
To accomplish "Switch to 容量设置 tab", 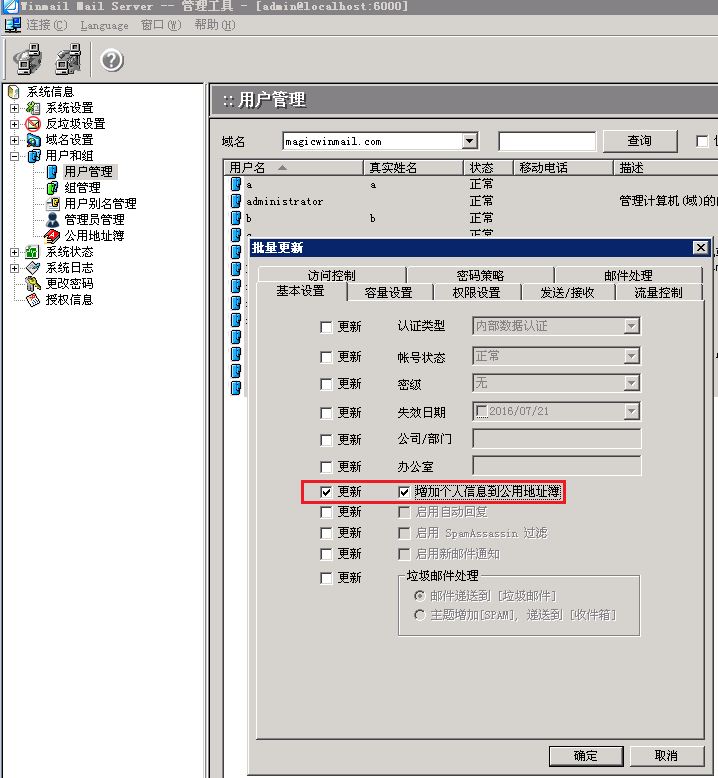I will pyautogui.click(x=388, y=293).
